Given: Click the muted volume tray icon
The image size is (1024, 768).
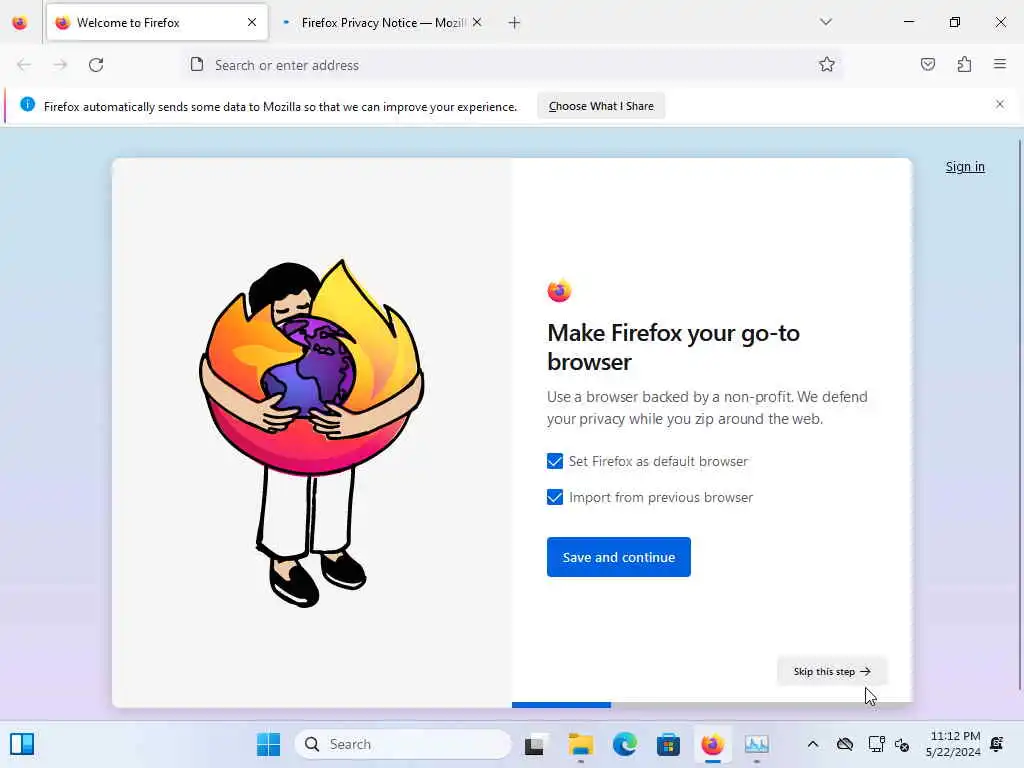Looking at the screenshot, I should click(x=902, y=744).
